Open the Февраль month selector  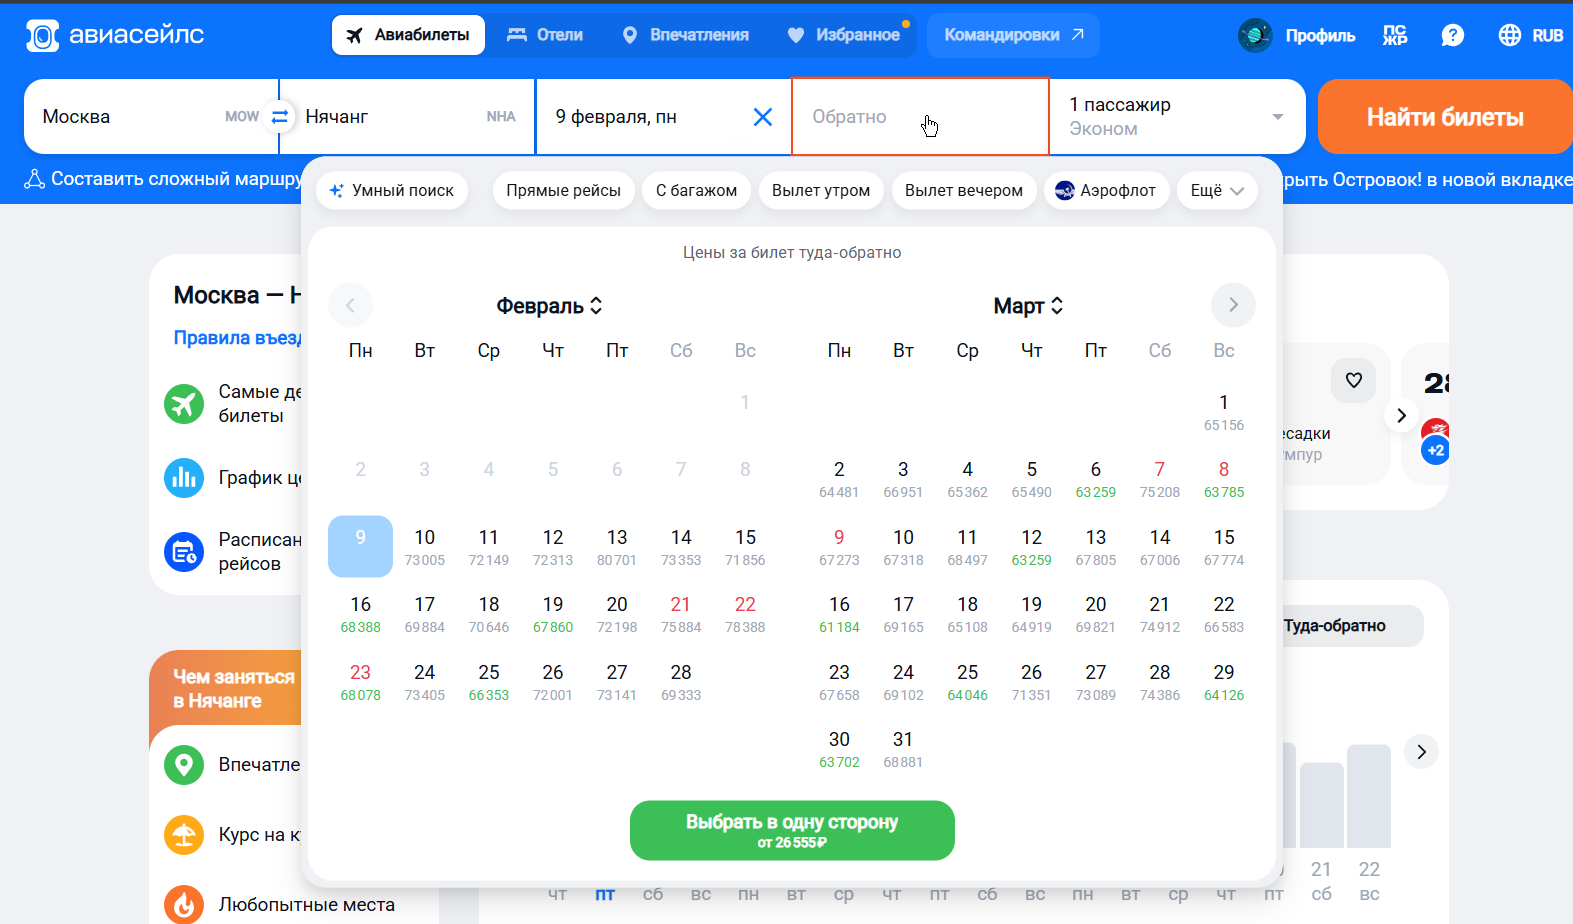[x=549, y=306]
